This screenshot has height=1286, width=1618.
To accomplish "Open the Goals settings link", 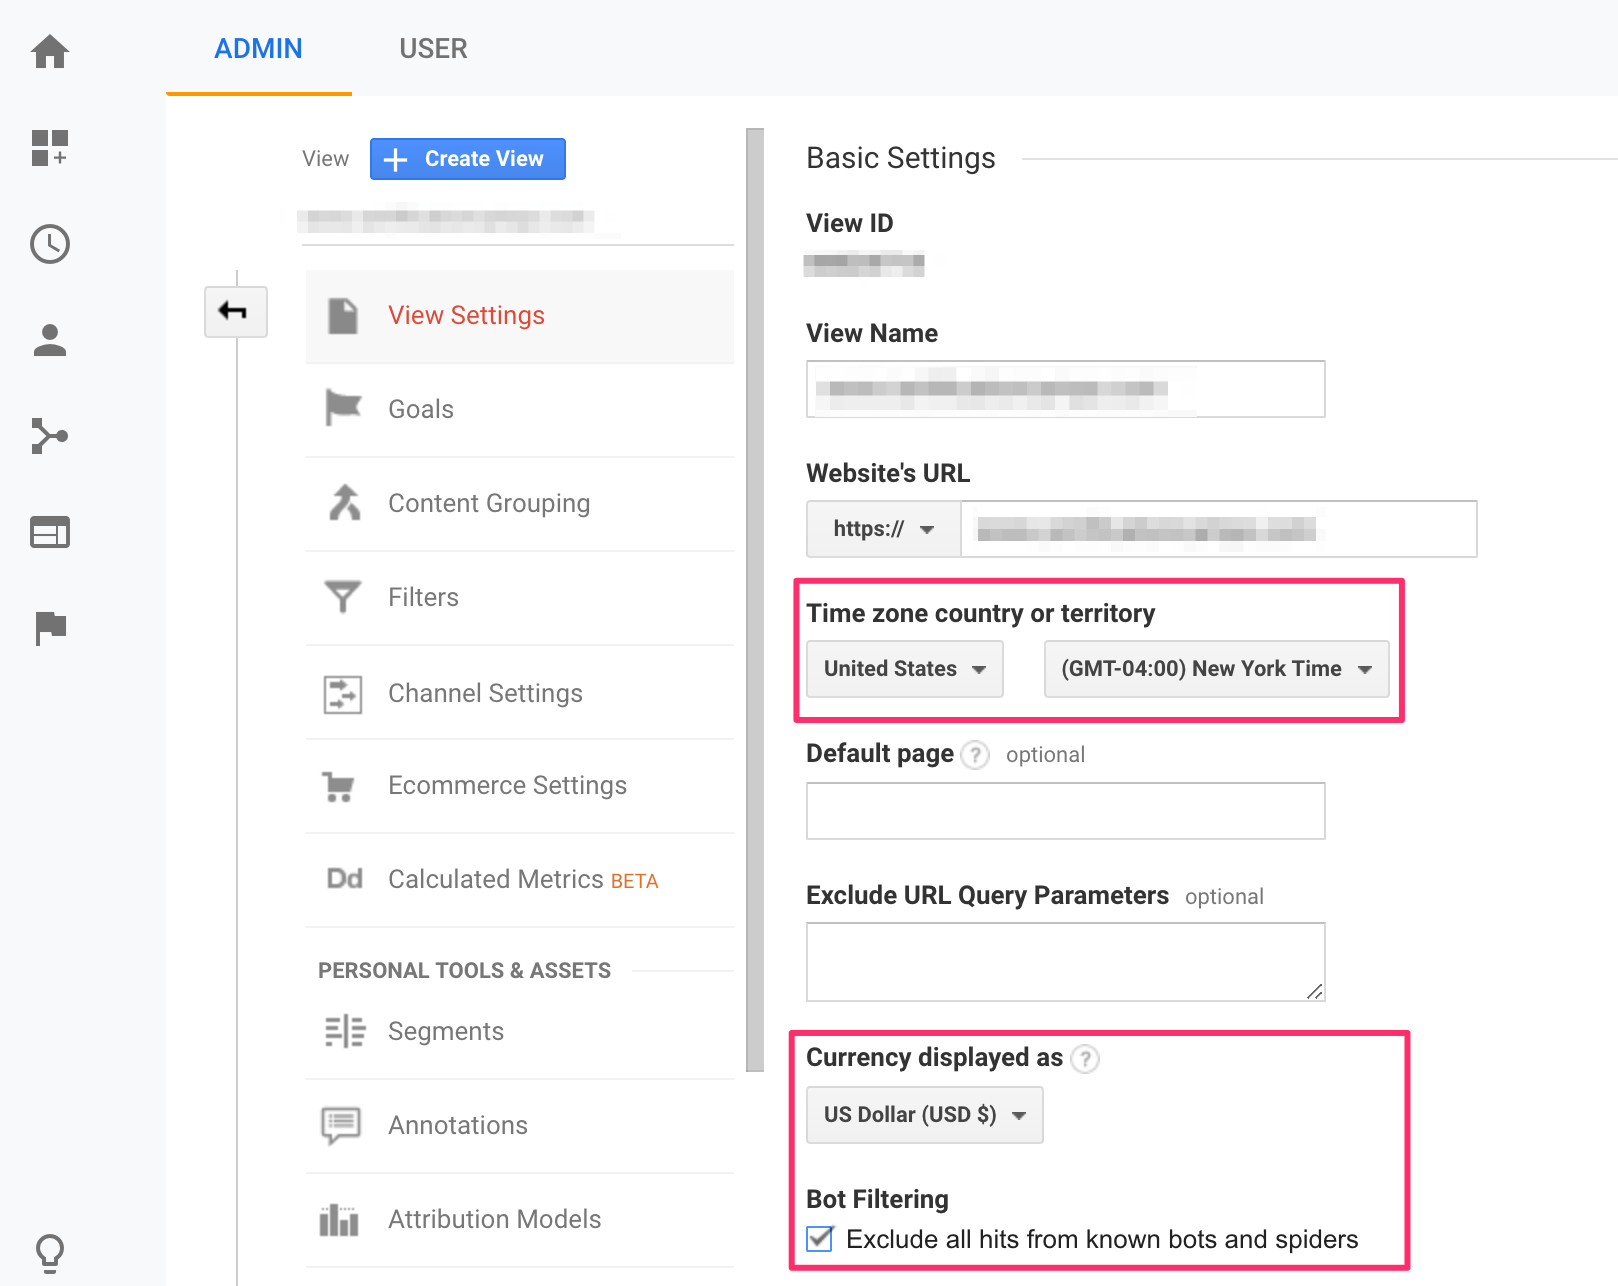I will [421, 409].
